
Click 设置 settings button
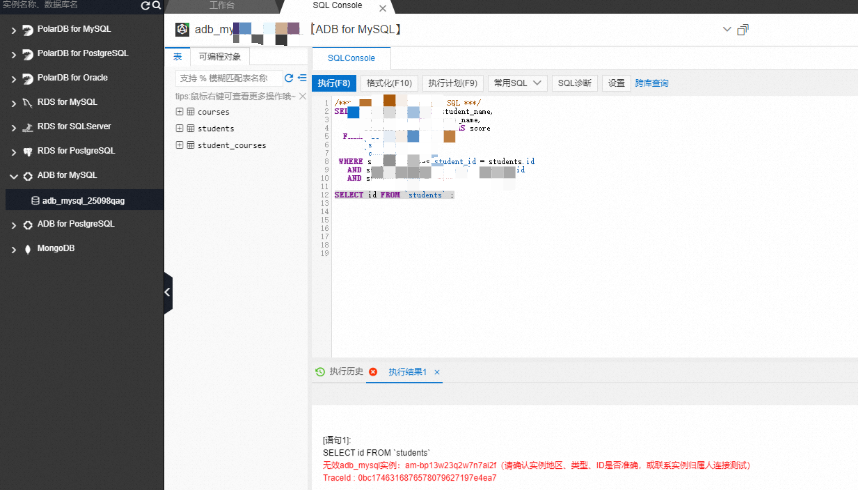[617, 83]
